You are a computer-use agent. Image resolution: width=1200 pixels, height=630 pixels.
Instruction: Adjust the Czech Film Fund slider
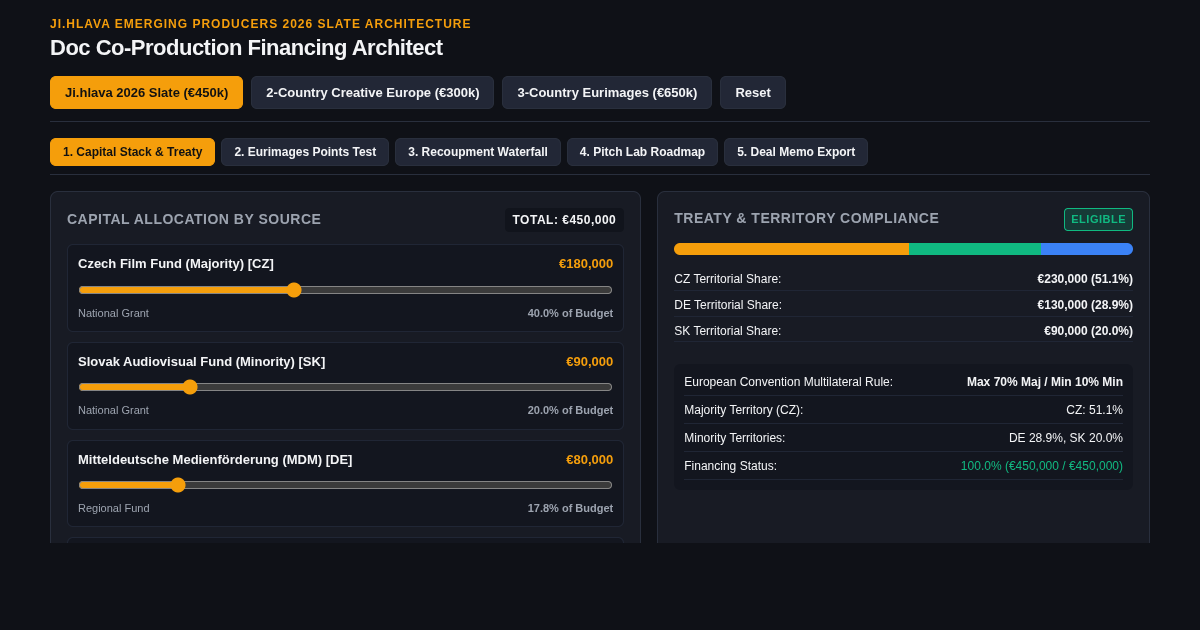pos(345,290)
